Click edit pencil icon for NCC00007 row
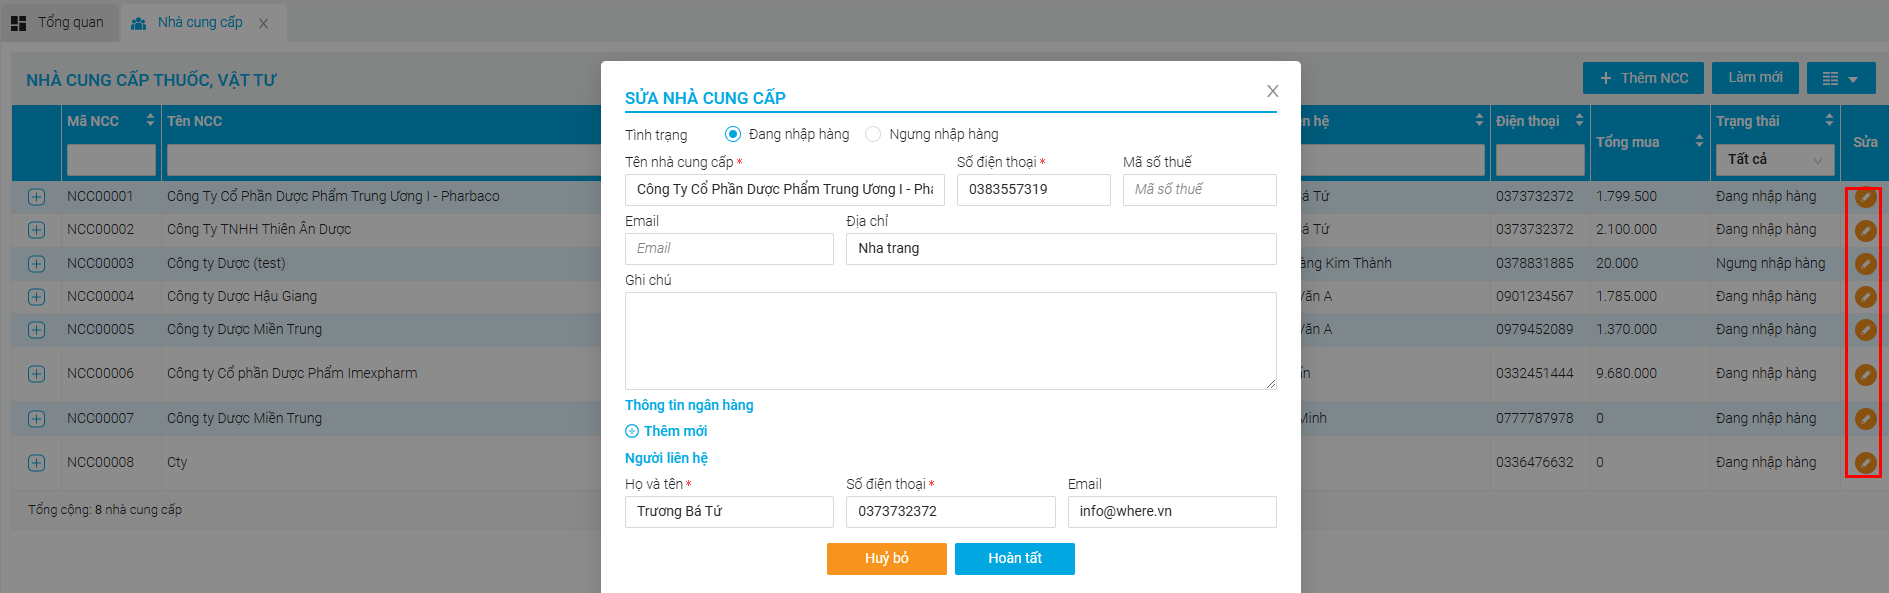 coord(1865,419)
